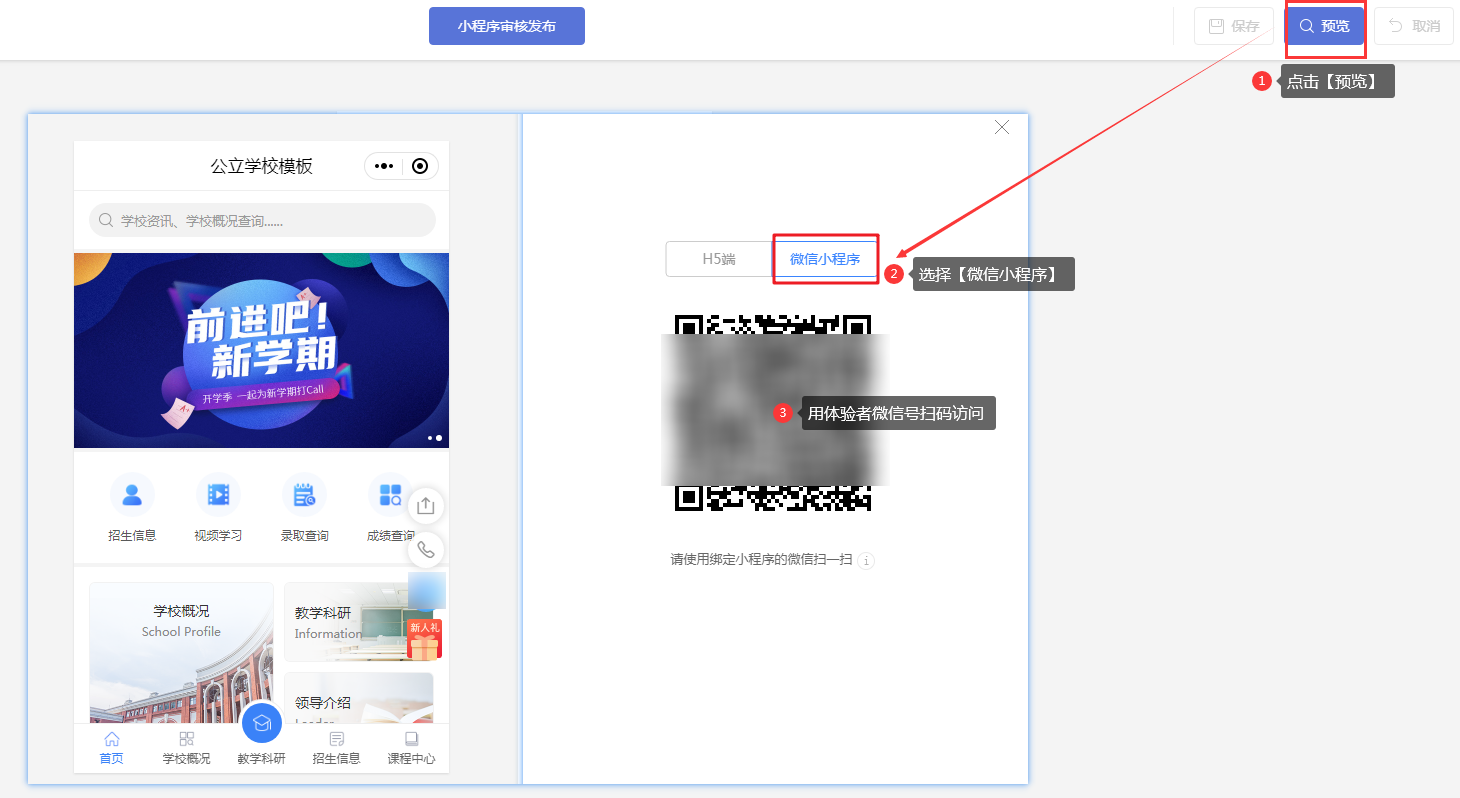1460x798 pixels.
Task: Open the 前进吧新学期 banner
Action: pos(261,350)
